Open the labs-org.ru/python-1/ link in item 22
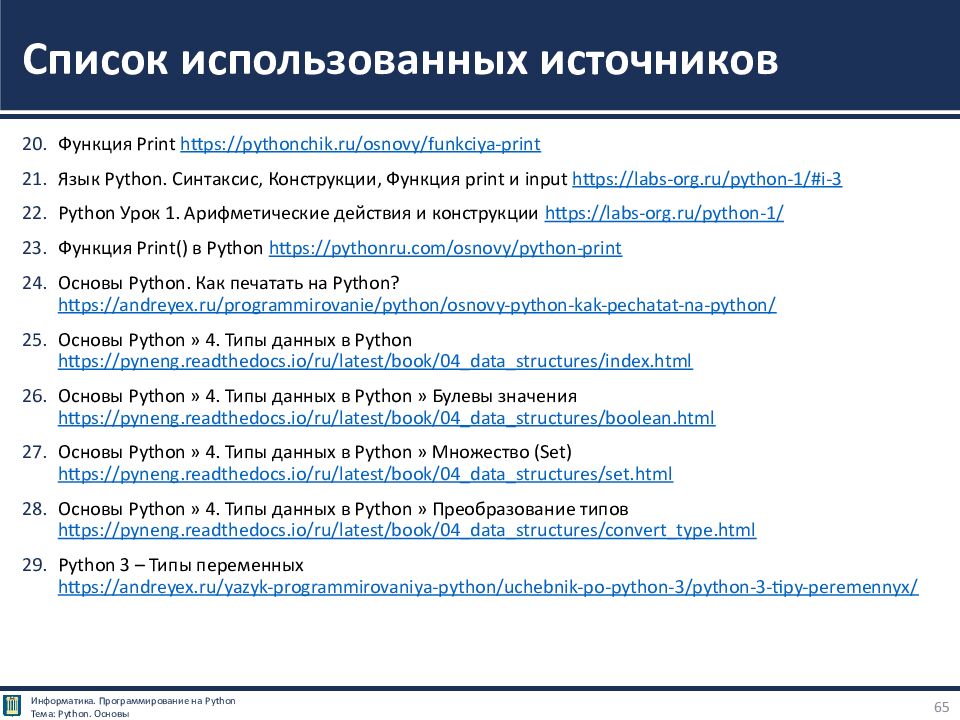Image resolution: width=960 pixels, height=720 pixels. (x=664, y=213)
